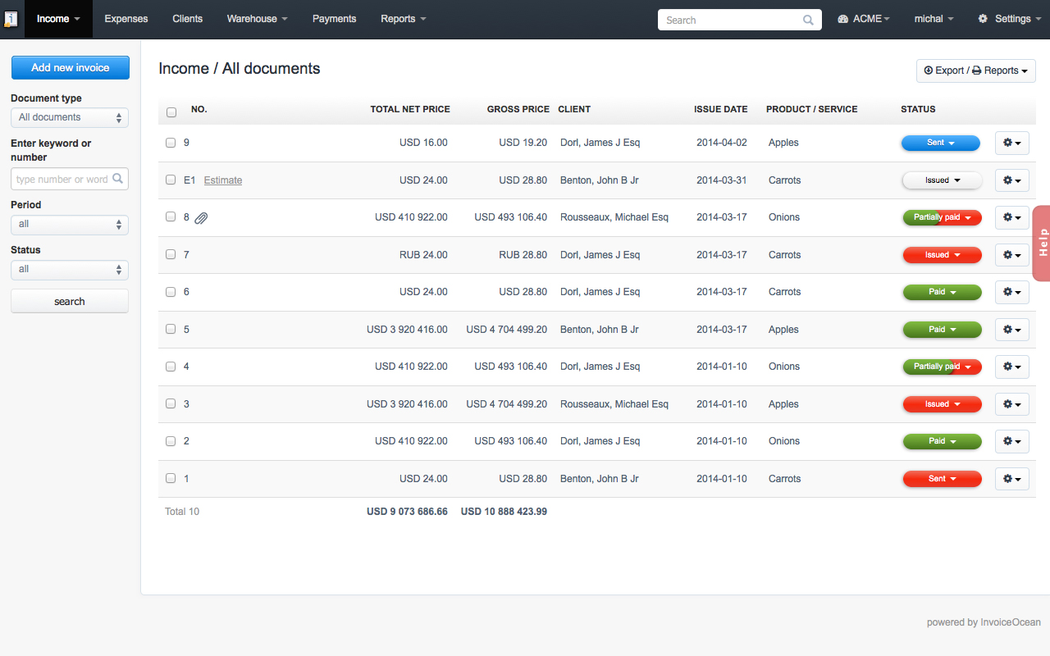Open gear actions menu for invoice 1
This screenshot has height=656, width=1050.
click(x=1011, y=479)
